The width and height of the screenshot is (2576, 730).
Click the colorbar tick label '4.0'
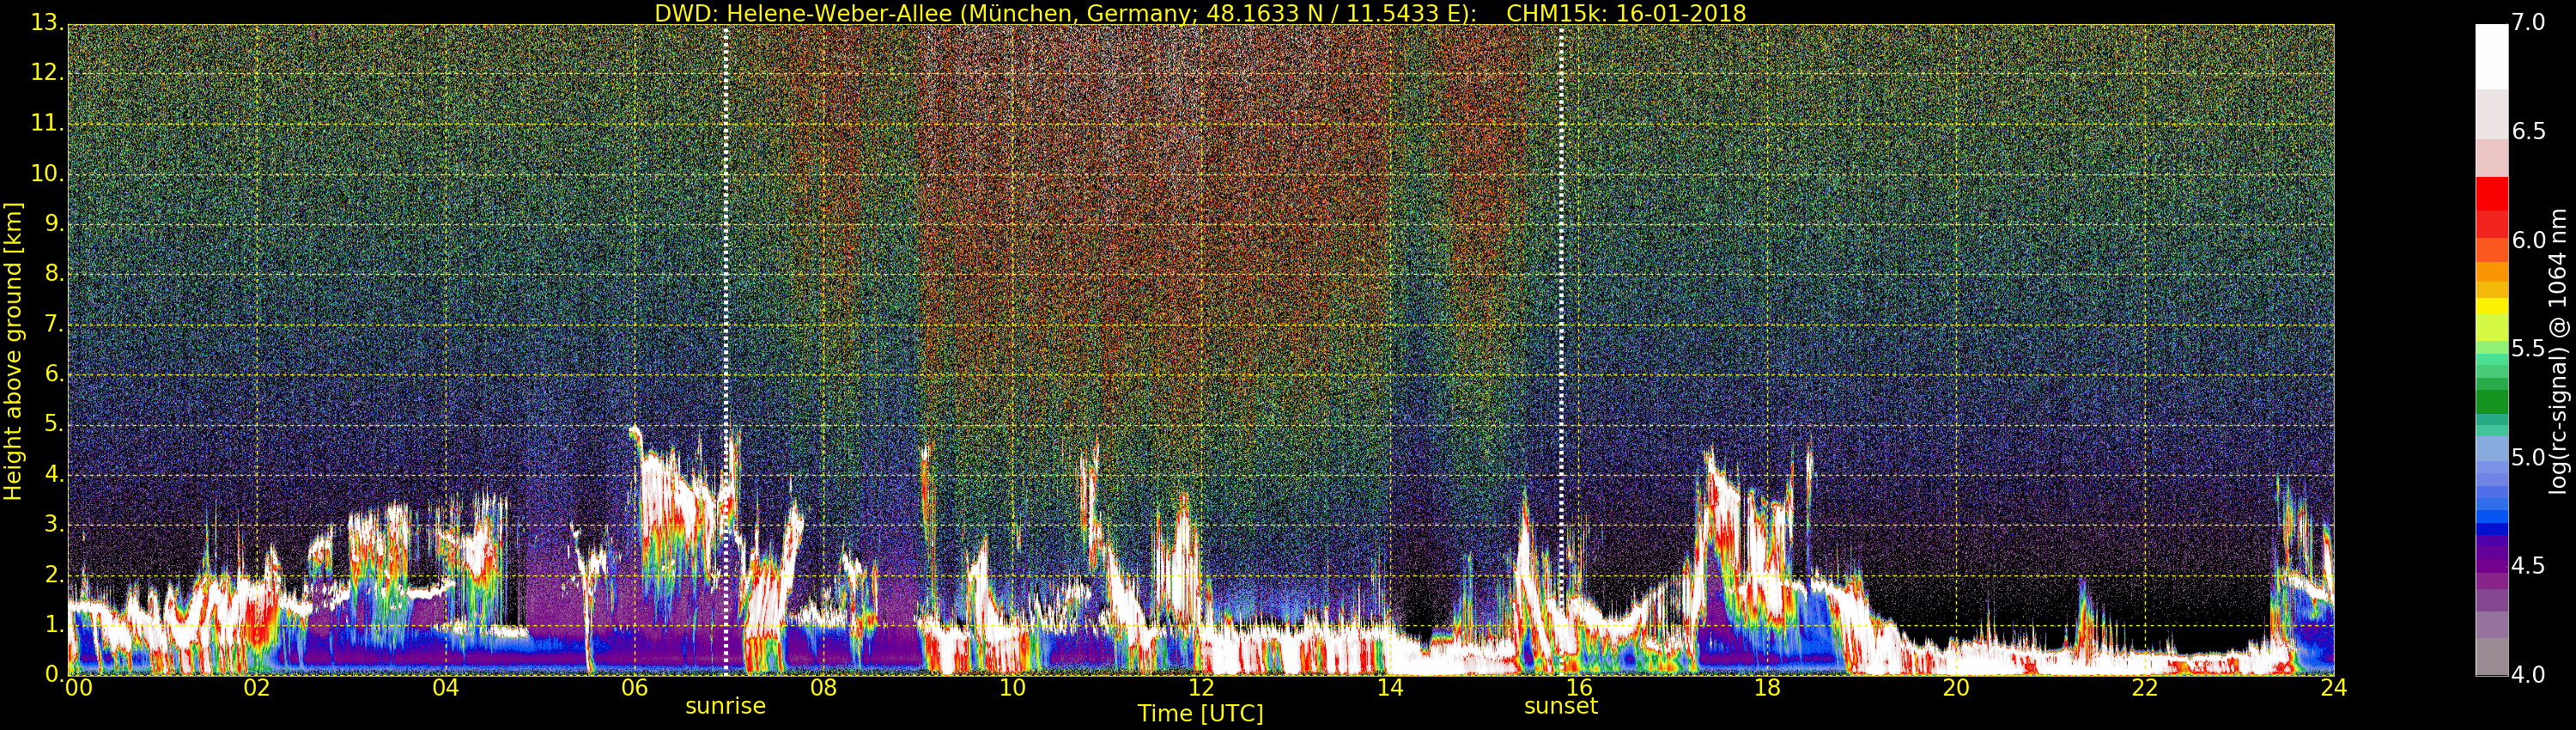click(x=2528, y=675)
